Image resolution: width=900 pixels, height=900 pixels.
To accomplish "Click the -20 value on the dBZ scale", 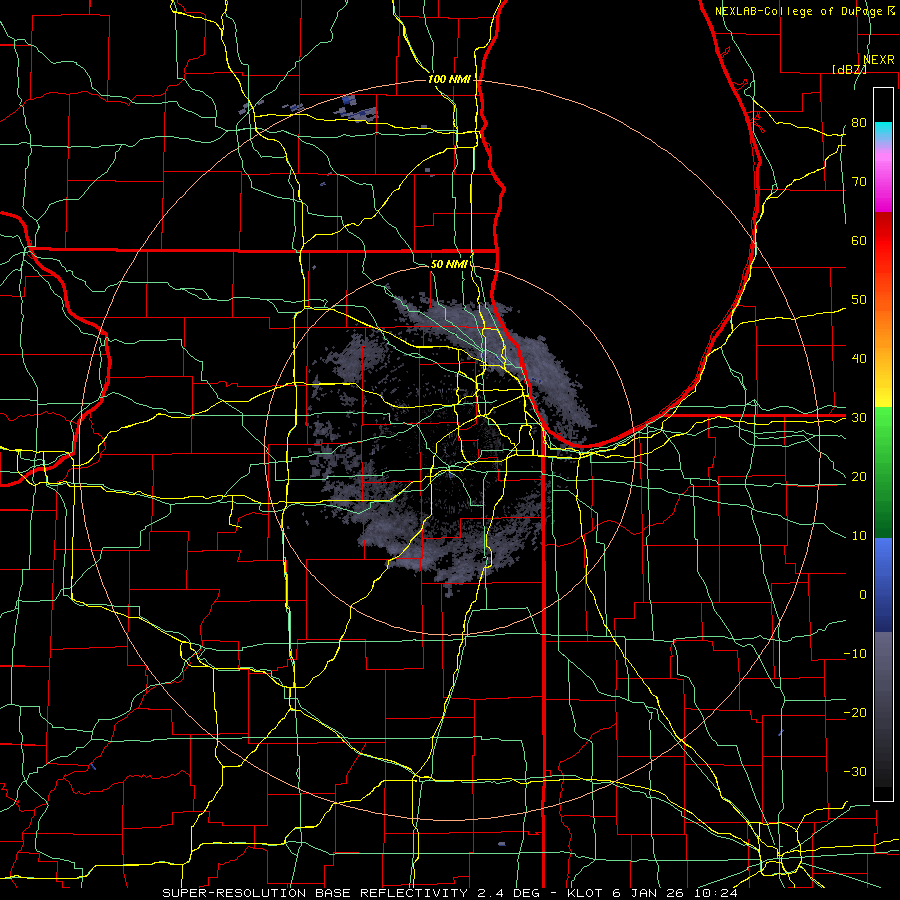I will [x=855, y=712].
